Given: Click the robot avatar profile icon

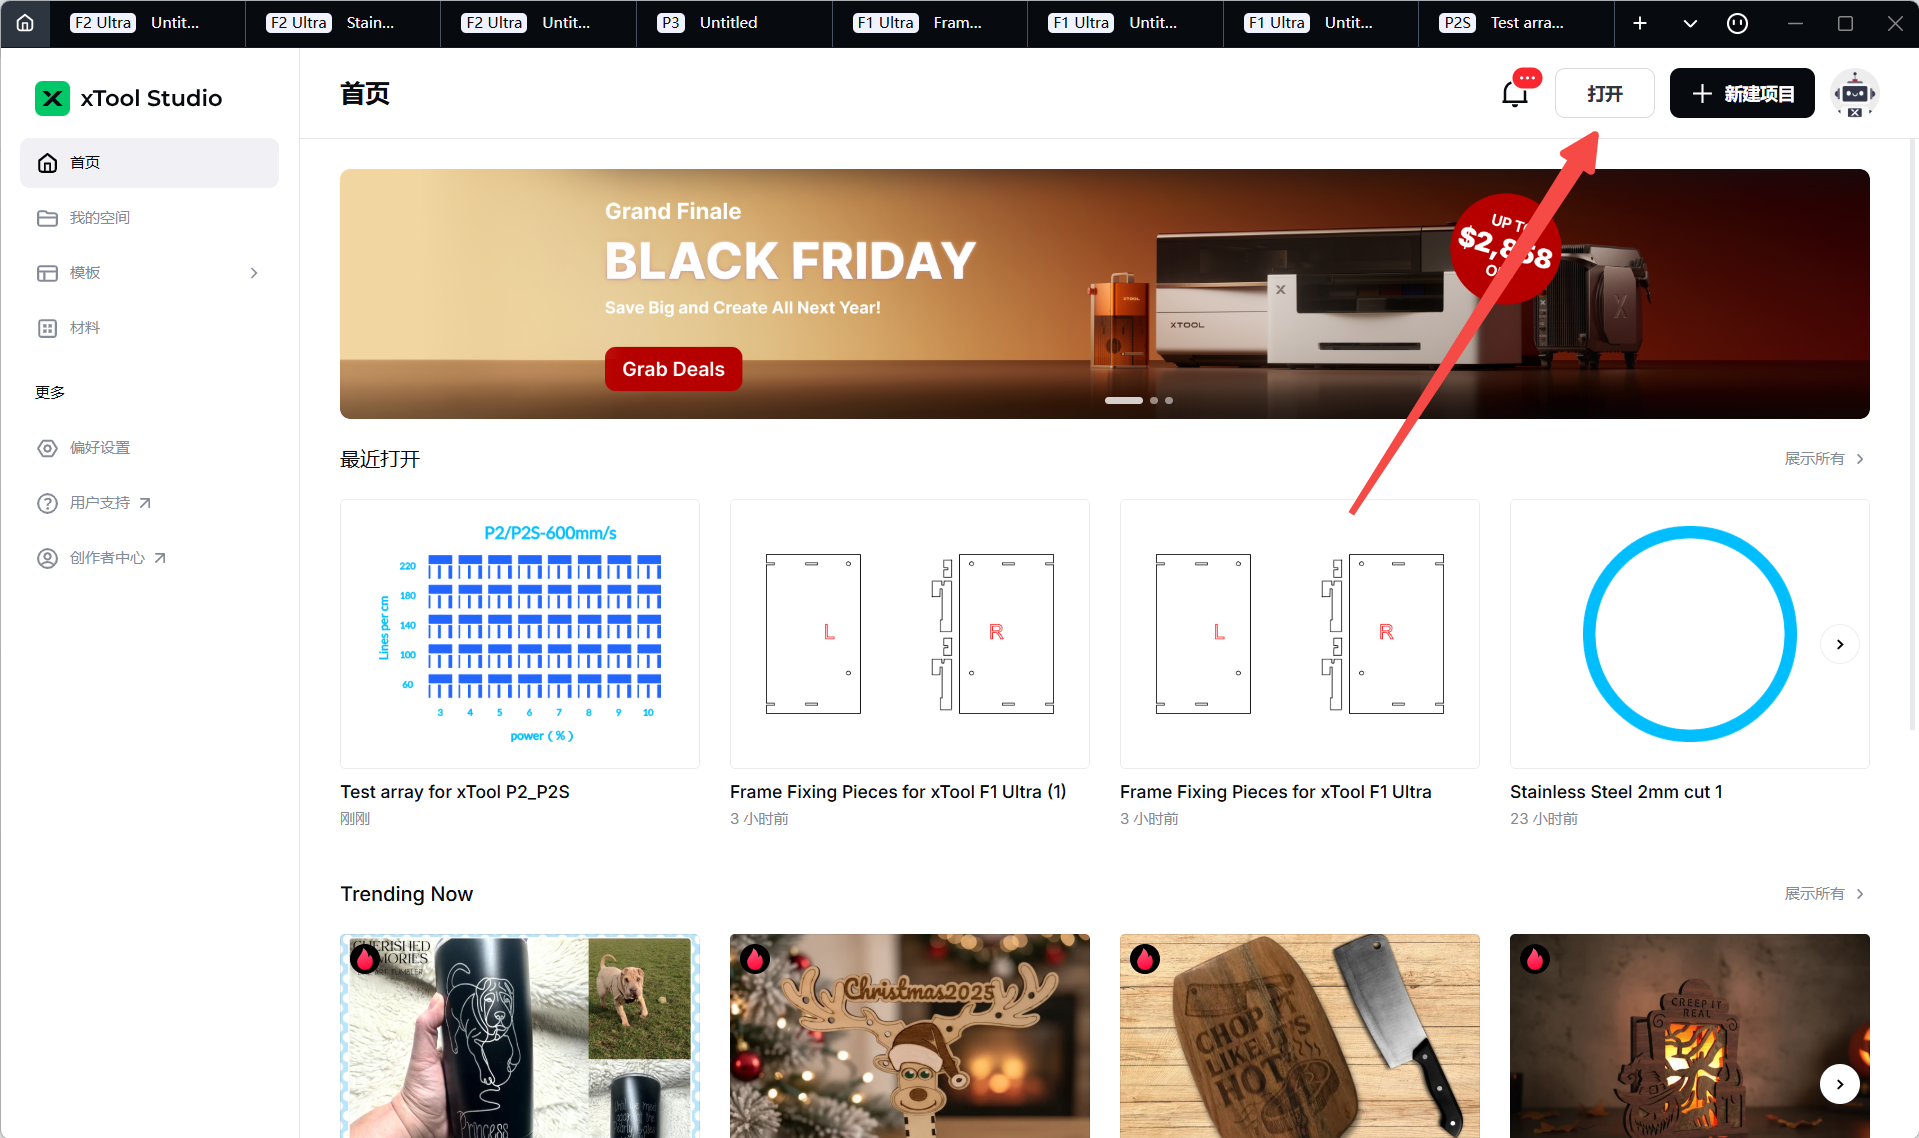Looking at the screenshot, I should pos(1855,94).
